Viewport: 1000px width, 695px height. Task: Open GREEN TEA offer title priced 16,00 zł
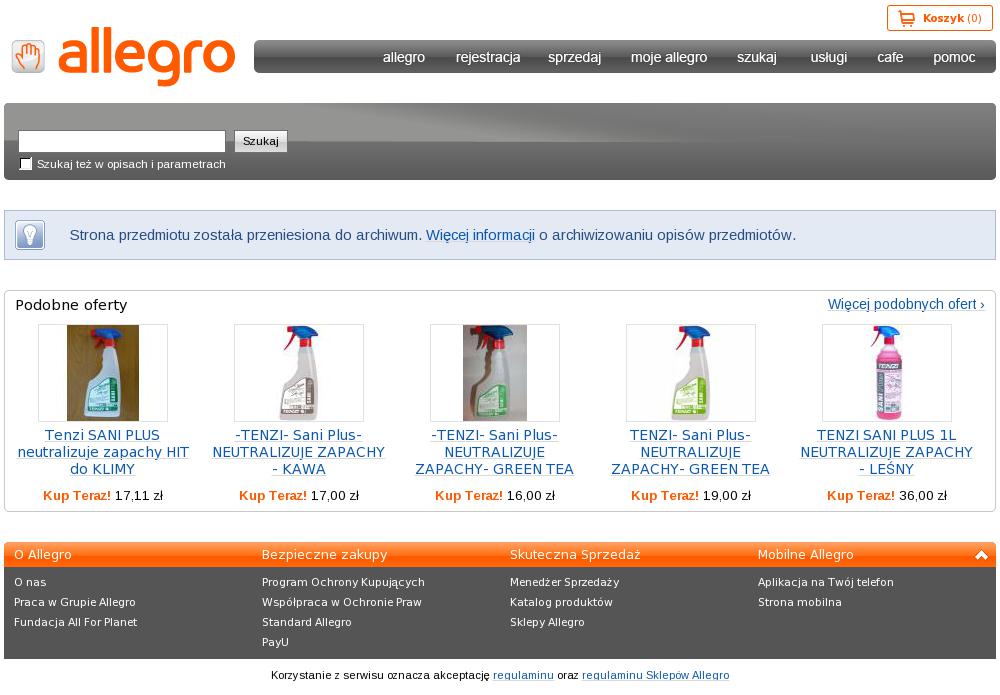pyautogui.click(x=495, y=452)
